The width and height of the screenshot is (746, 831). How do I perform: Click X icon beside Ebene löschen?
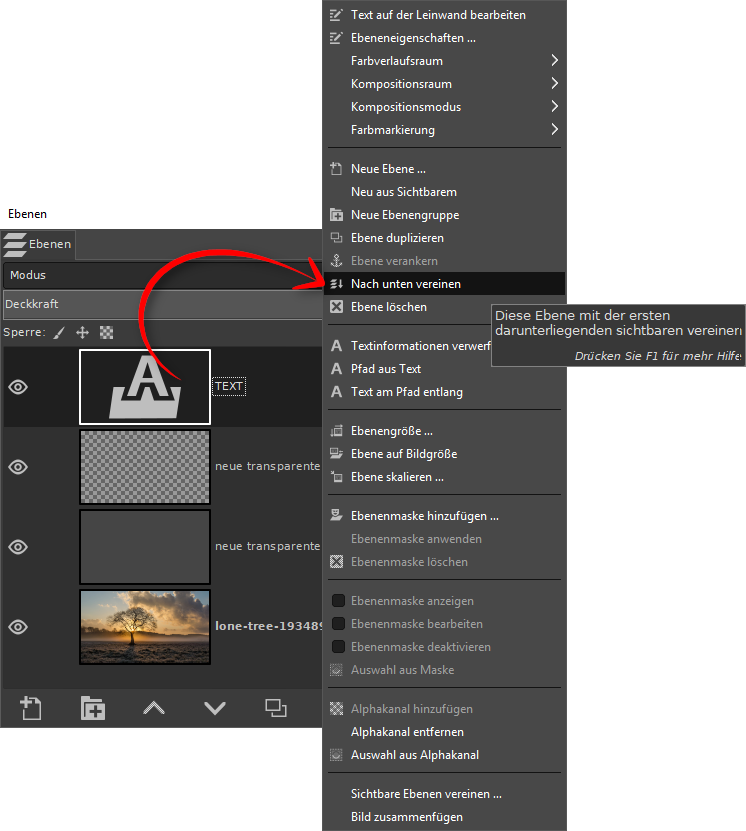[x=336, y=307]
